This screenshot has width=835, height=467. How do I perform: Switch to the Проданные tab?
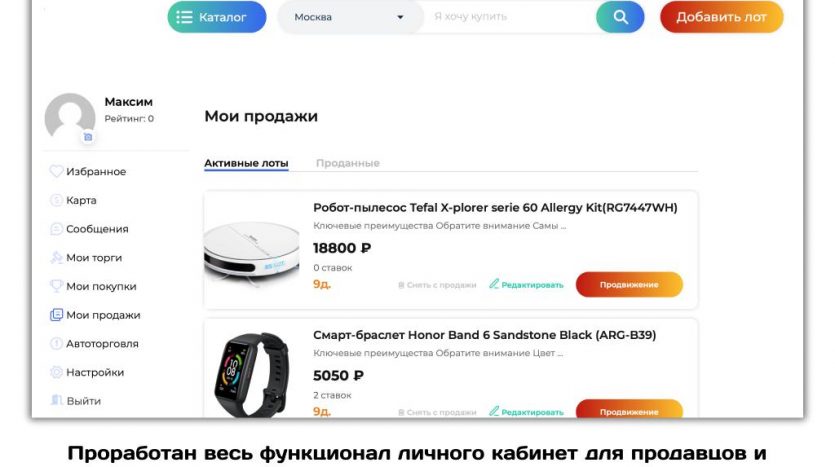tap(348, 163)
